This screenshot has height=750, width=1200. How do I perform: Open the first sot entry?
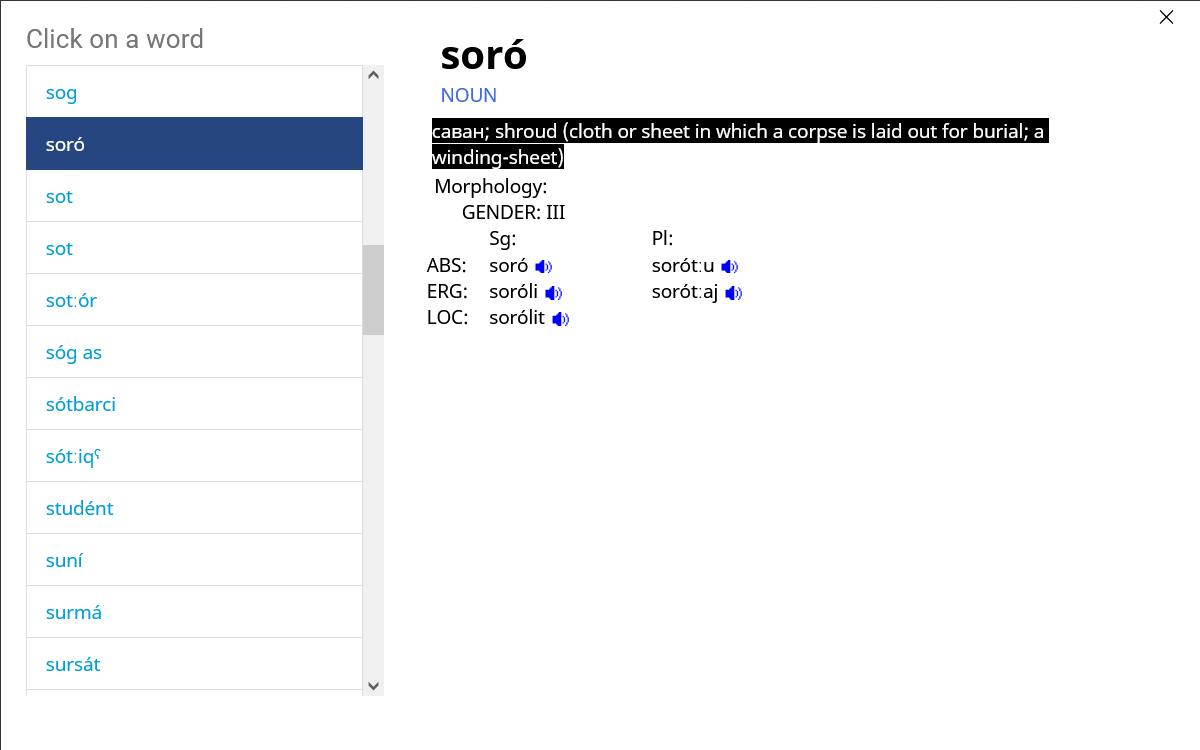pyautogui.click(x=194, y=196)
